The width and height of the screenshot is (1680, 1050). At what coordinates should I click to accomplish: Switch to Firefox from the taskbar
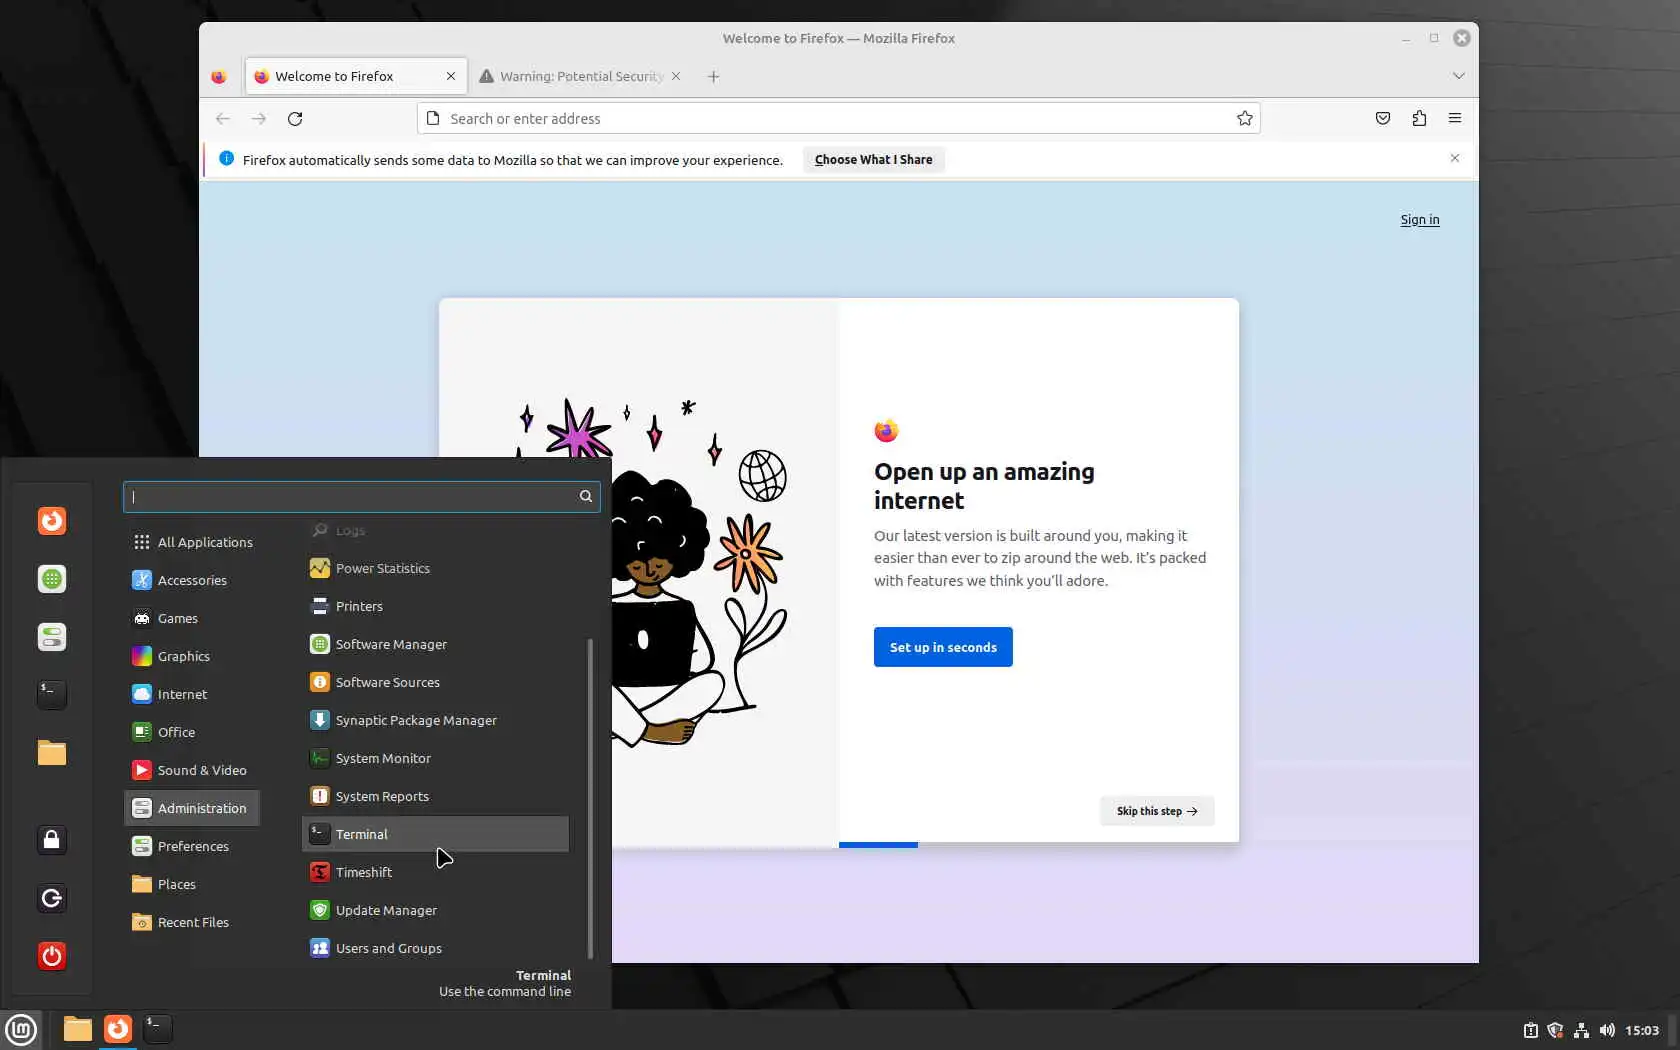tap(118, 1029)
